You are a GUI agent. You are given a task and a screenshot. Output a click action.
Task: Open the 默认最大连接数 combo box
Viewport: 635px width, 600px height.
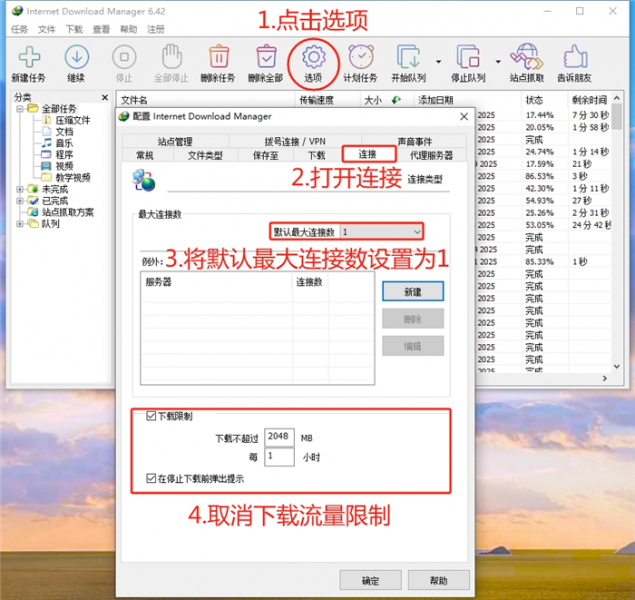pos(381,232)
